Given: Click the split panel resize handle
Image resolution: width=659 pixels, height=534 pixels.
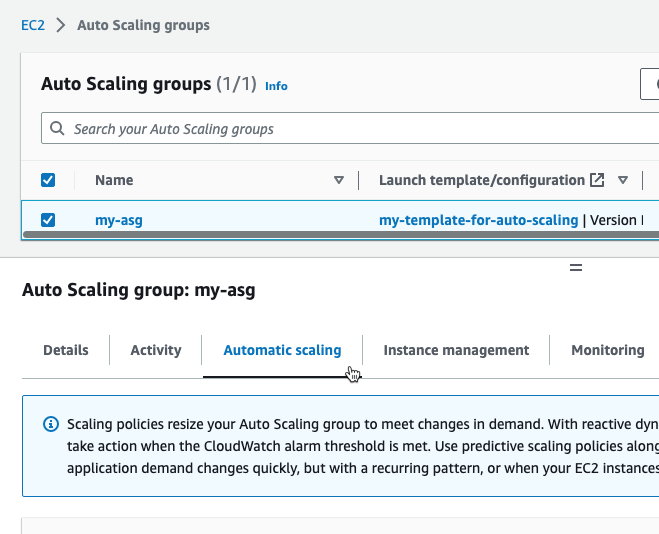Looking at the screenshot, I should click(x=575, y=268).
